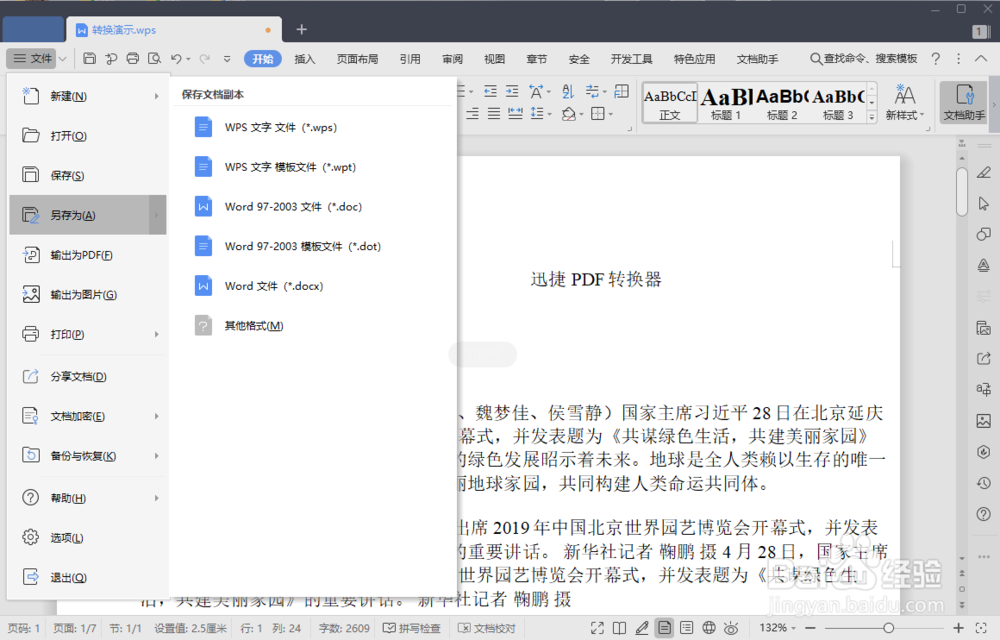Expand 新建(N) submenu arrow
Image resolution: width=1000 pixels, height=640 pixels.
156,96
